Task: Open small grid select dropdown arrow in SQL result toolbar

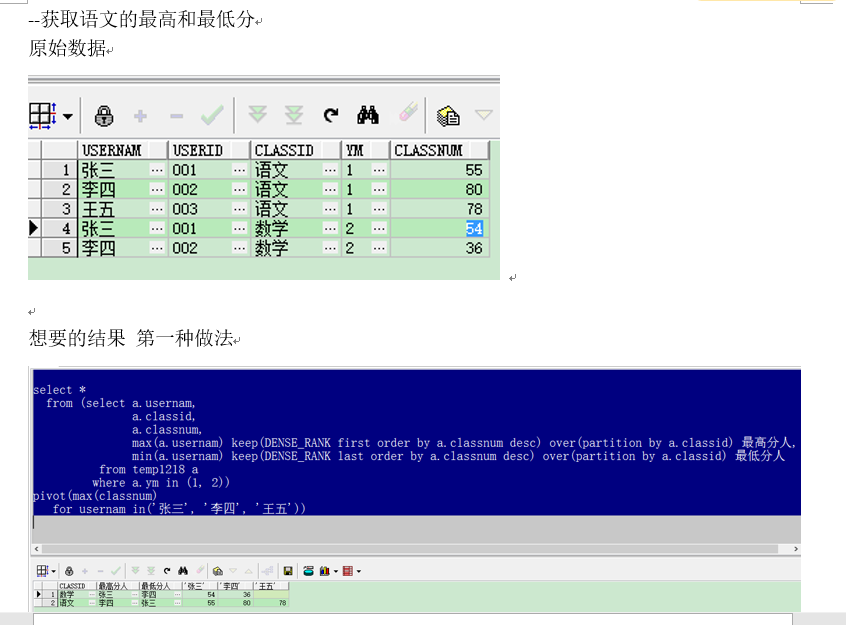Action: tap(53, 571)
